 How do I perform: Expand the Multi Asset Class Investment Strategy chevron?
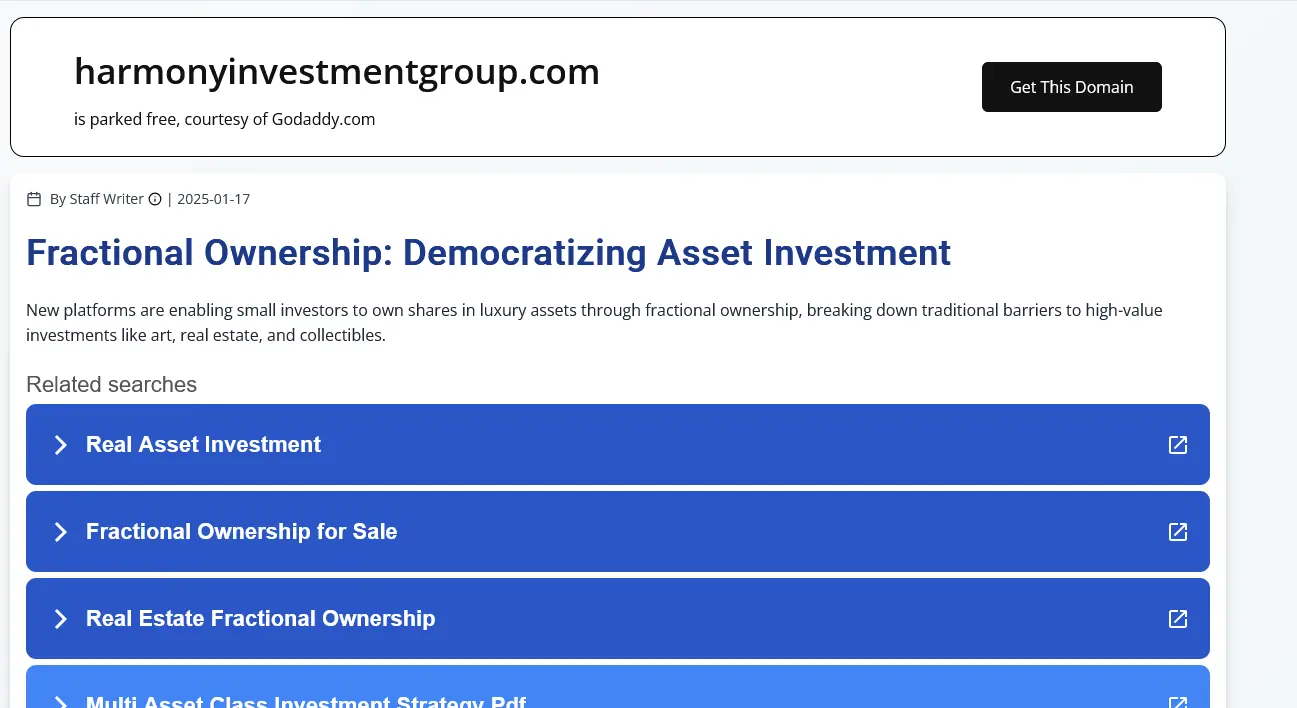pyautogui.click(x=60, y=702)
